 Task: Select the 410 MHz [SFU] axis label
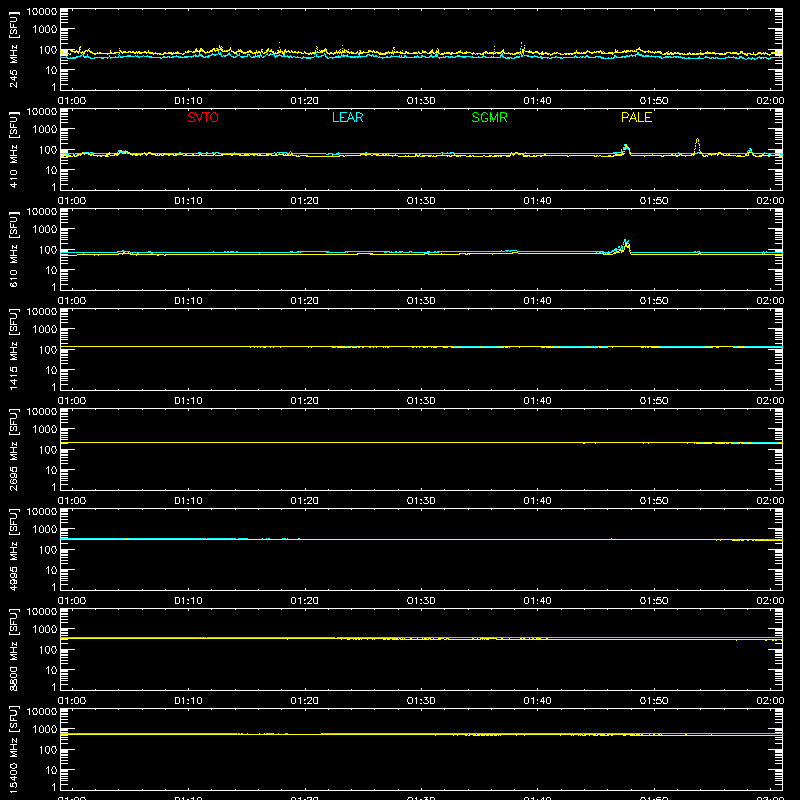point(14,149)
